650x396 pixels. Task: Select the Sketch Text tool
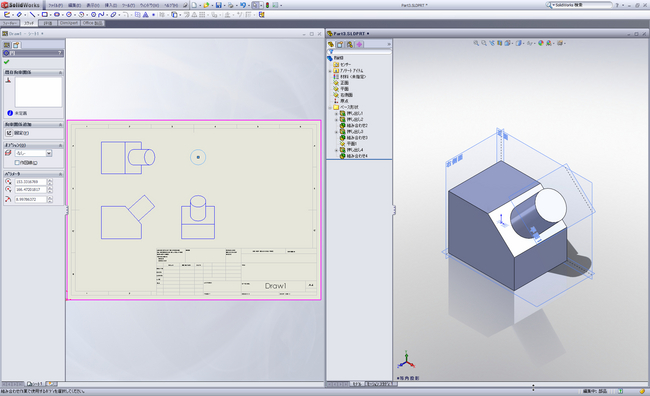coord(146,15)
